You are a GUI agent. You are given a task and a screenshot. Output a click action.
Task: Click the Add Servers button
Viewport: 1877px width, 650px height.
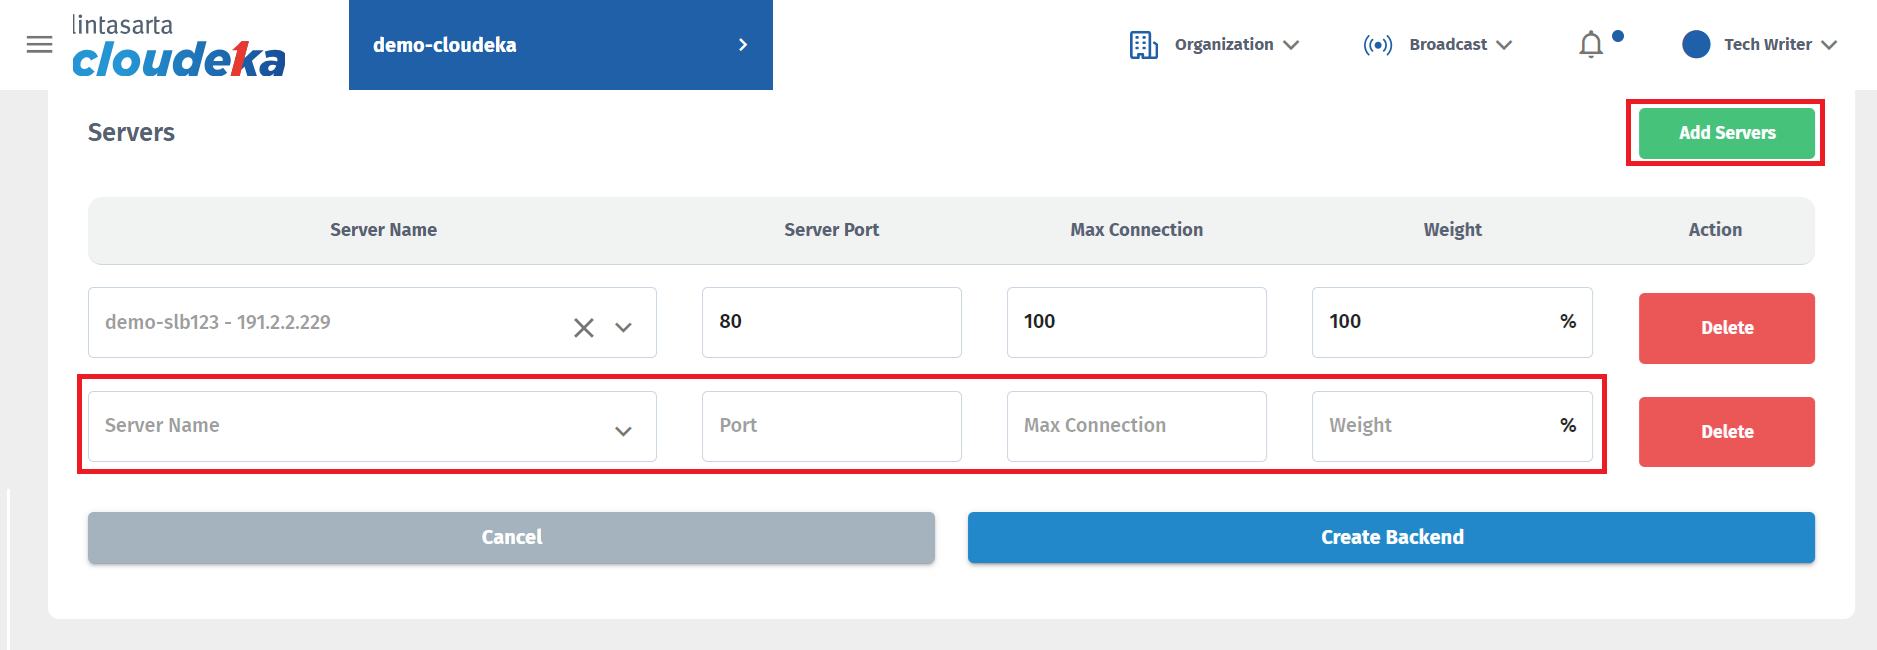[1726, 133]
